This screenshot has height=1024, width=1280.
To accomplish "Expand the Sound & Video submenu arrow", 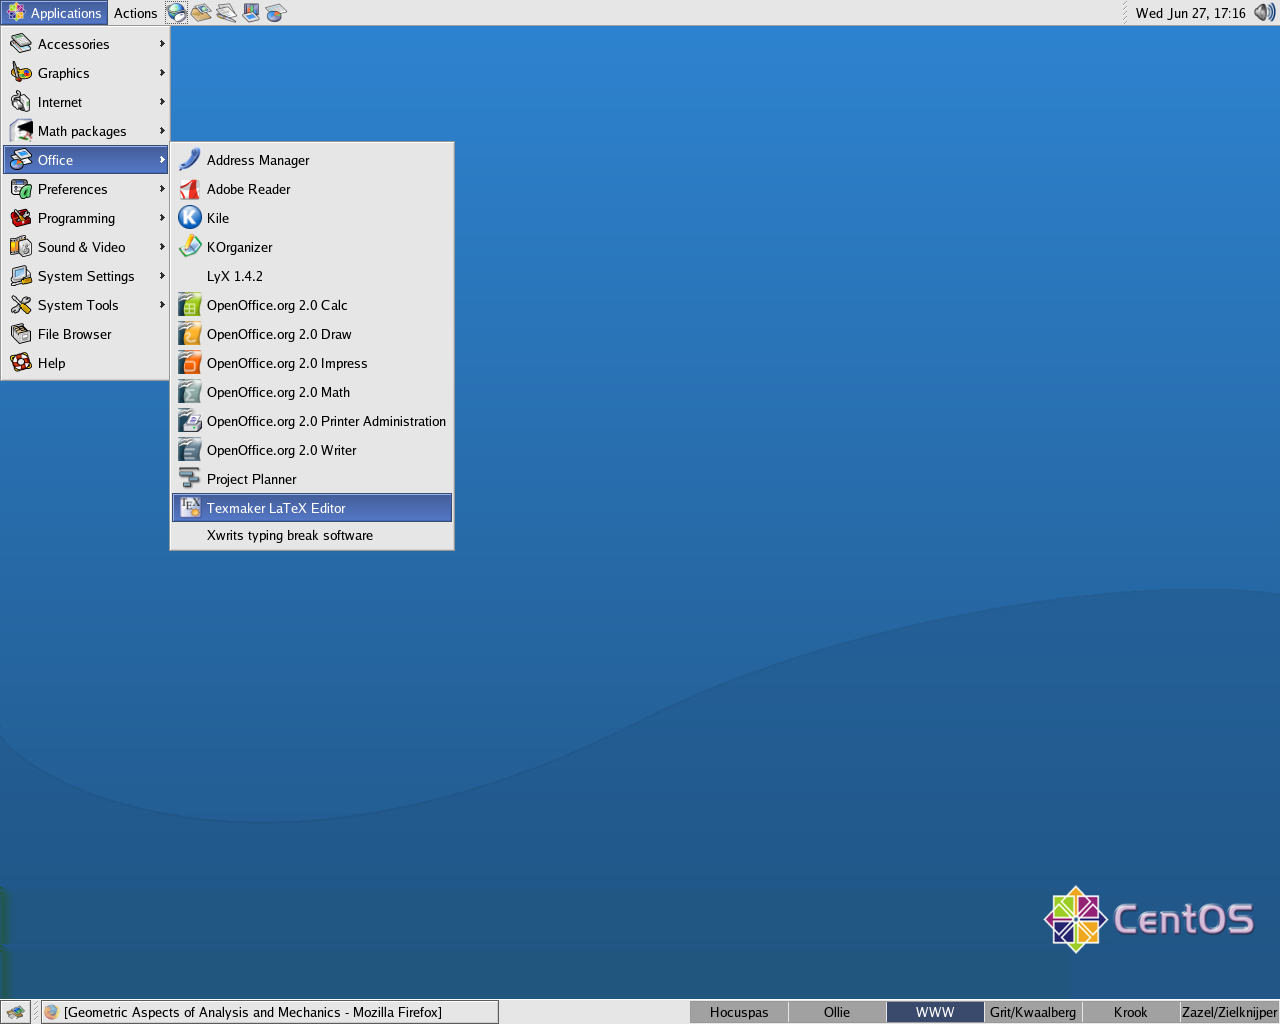I will click(x=162, y=247).
